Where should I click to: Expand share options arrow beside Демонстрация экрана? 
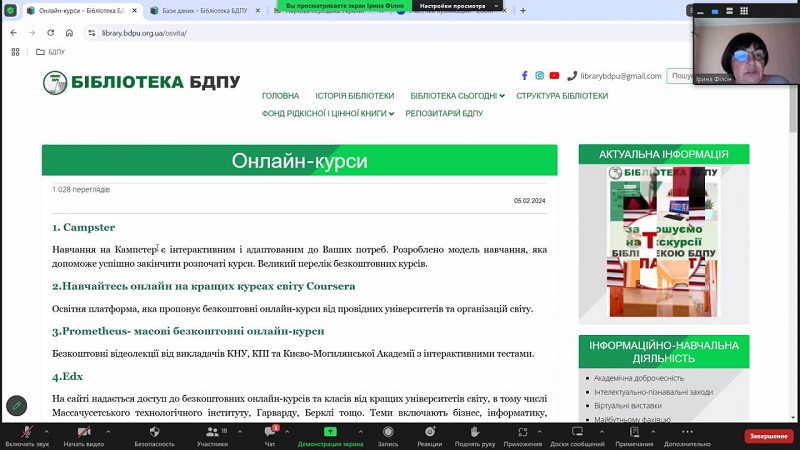coord(360,432)
